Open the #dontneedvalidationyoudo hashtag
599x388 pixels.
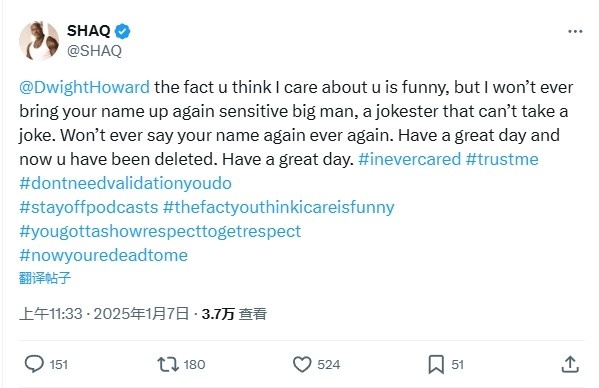click(125, 183)
